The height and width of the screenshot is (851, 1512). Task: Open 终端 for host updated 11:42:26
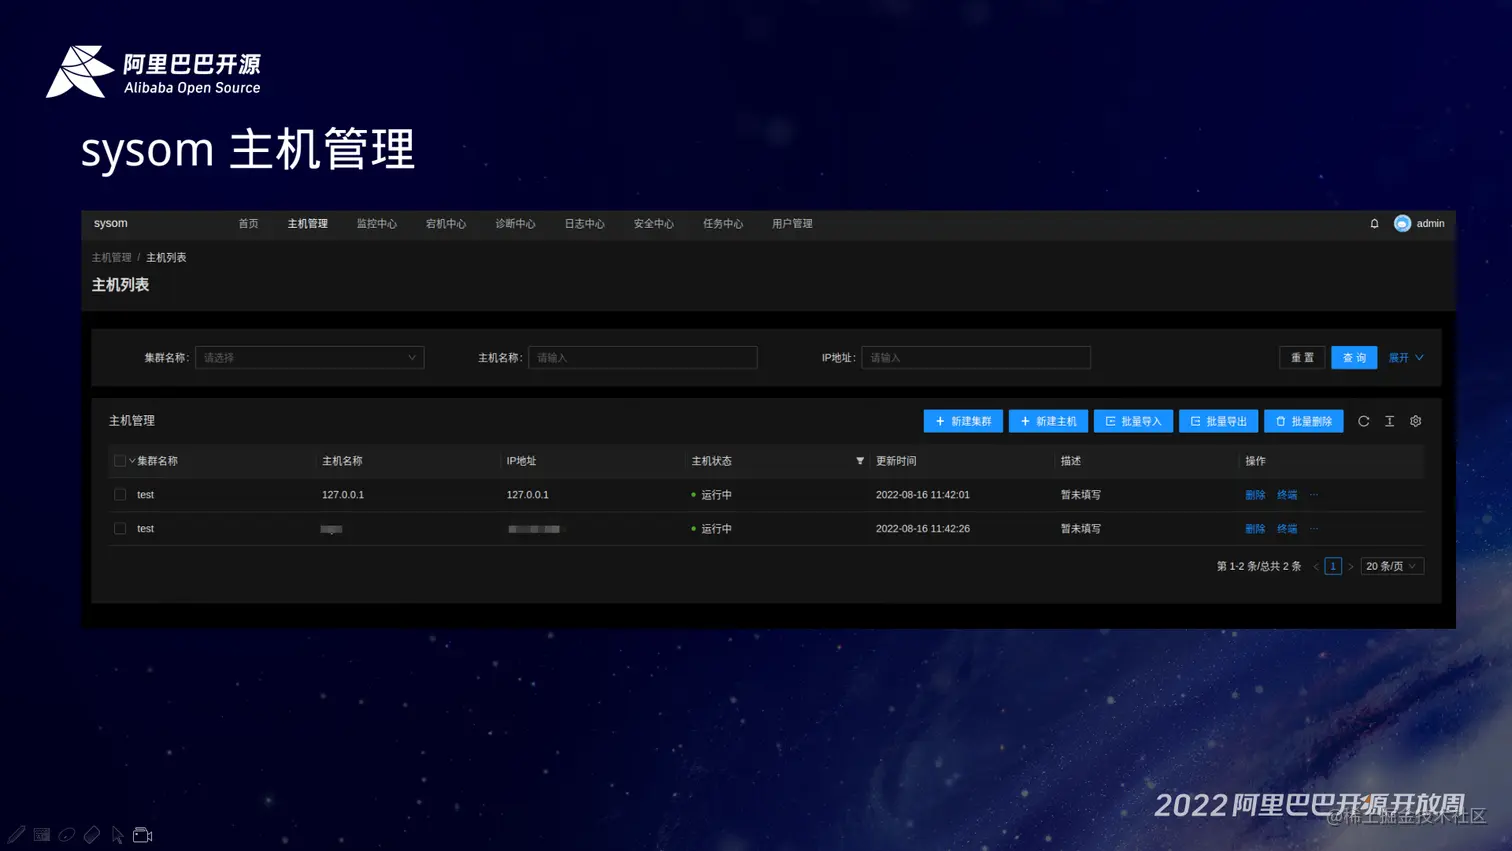click(x=1287, y=529)
